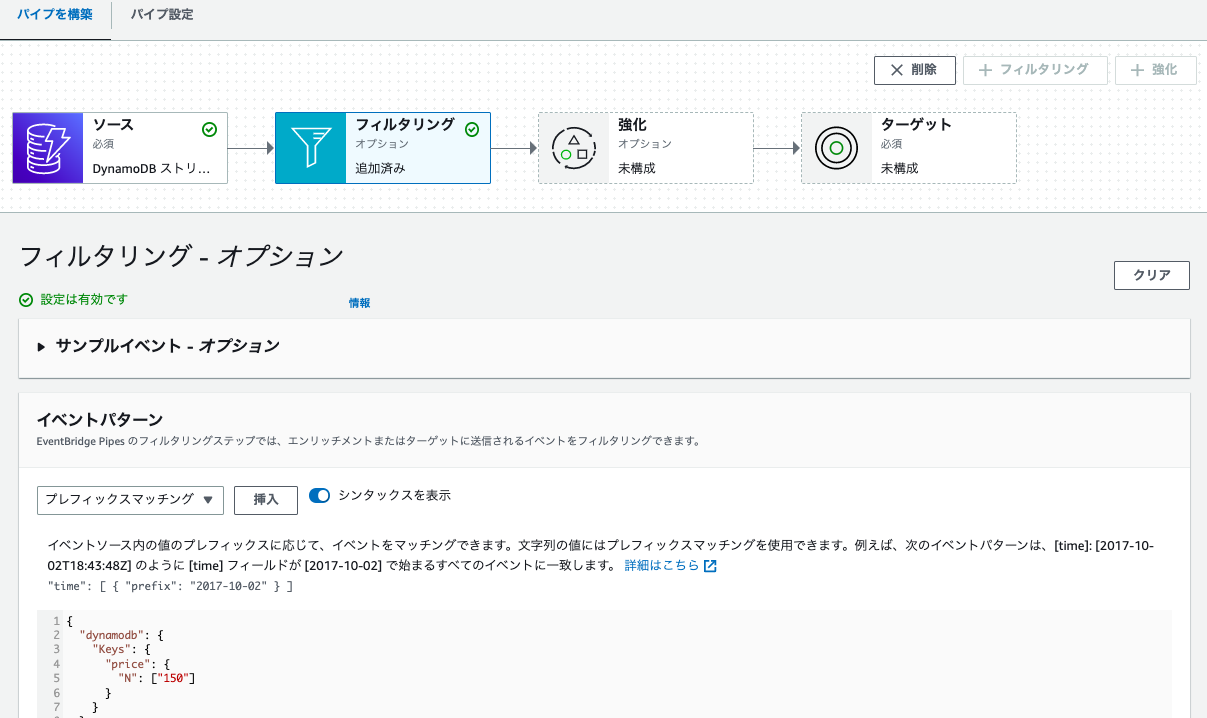This screenshot has width=1207, height=718.
Task: Select the ソース step card title
Action: pyautogui.click(x=113, y=126)
